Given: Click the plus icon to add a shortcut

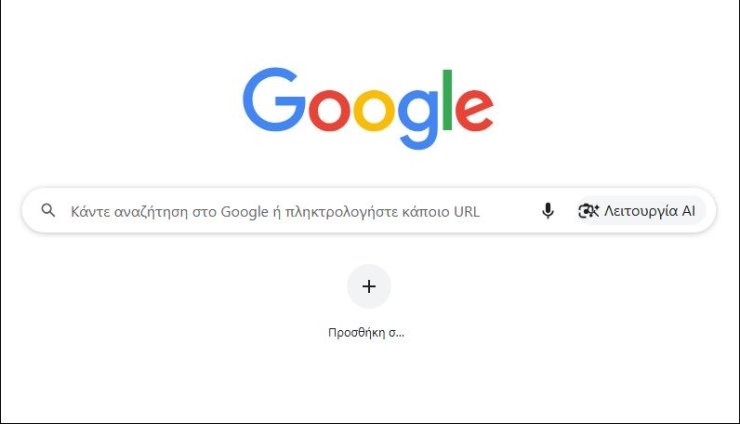Looking at the screenshot, I should tap(369, 287).
